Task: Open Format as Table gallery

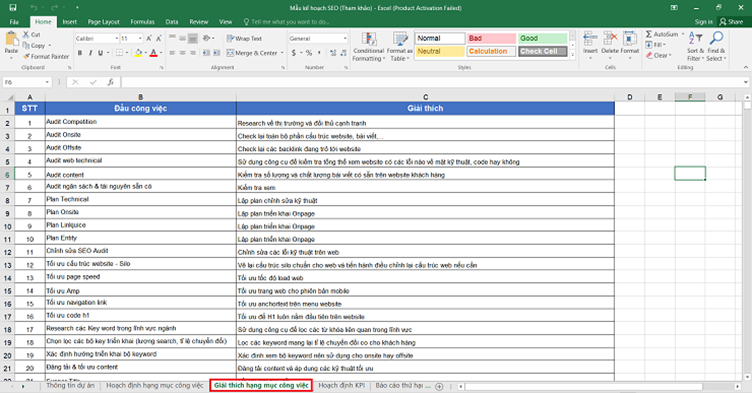Action: pos(400,47)
